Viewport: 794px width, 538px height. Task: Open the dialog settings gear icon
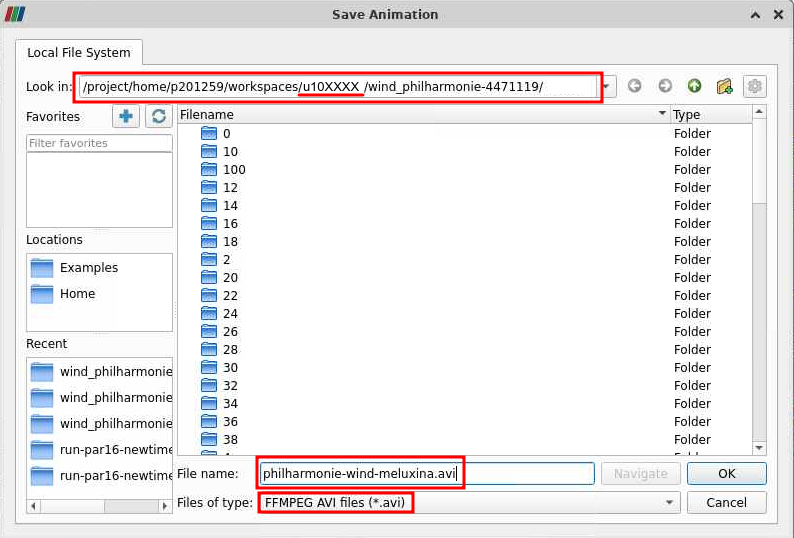coord(754,87)
